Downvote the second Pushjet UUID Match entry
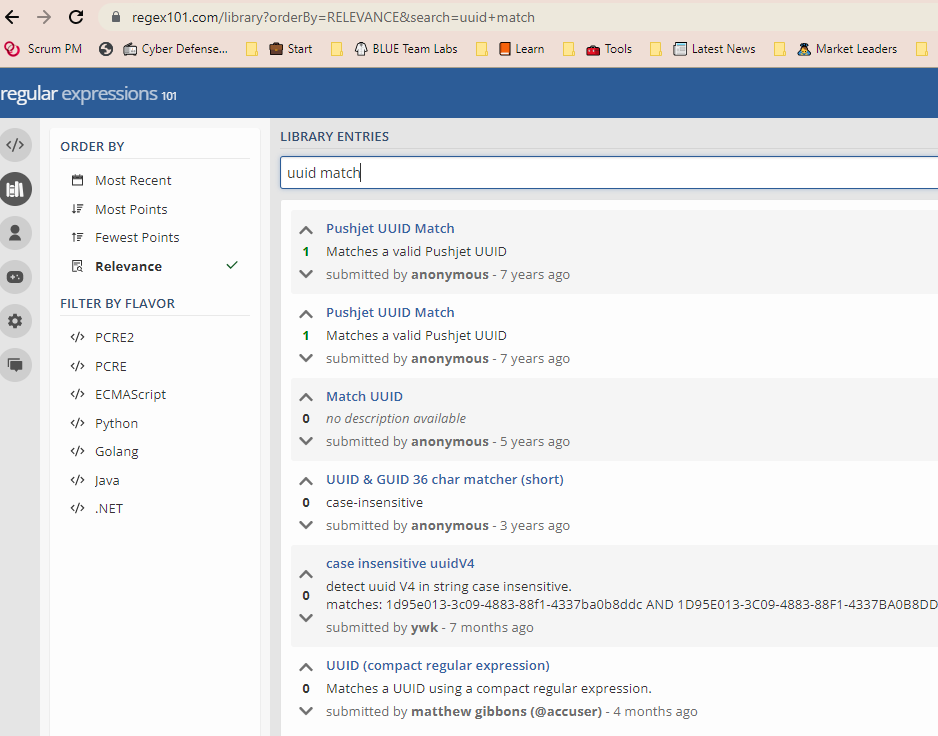 306,358
